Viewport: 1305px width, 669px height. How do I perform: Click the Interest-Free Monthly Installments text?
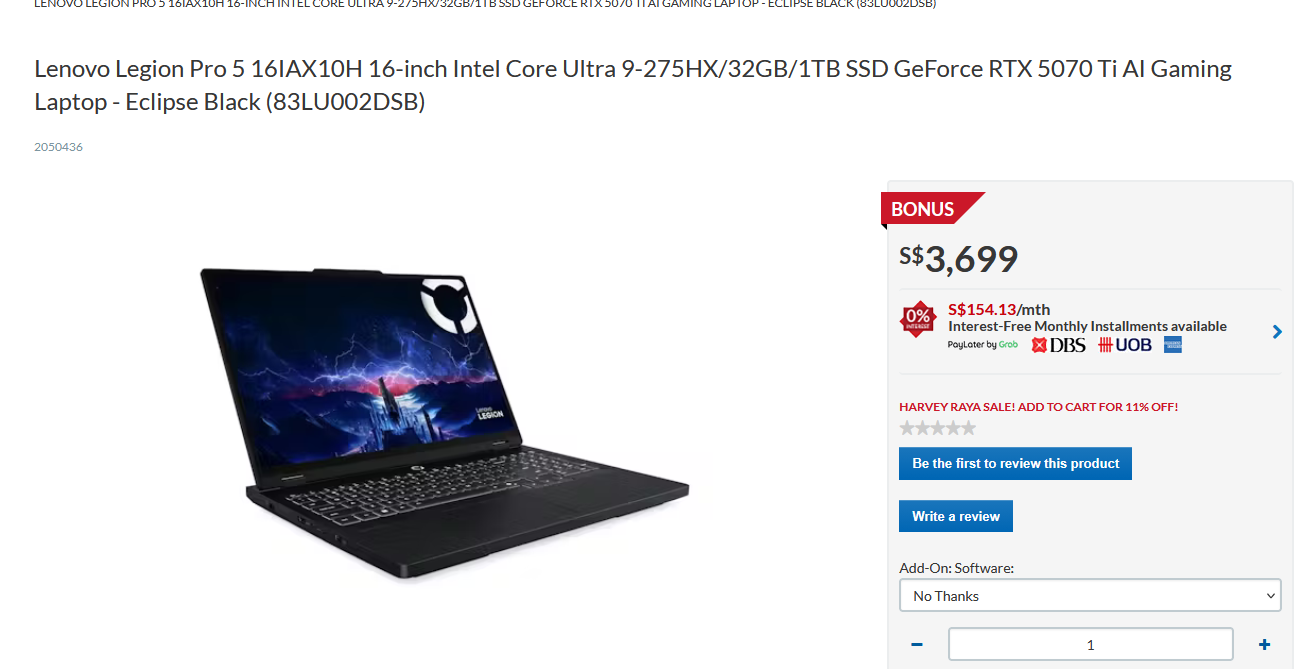point(1087,326)
